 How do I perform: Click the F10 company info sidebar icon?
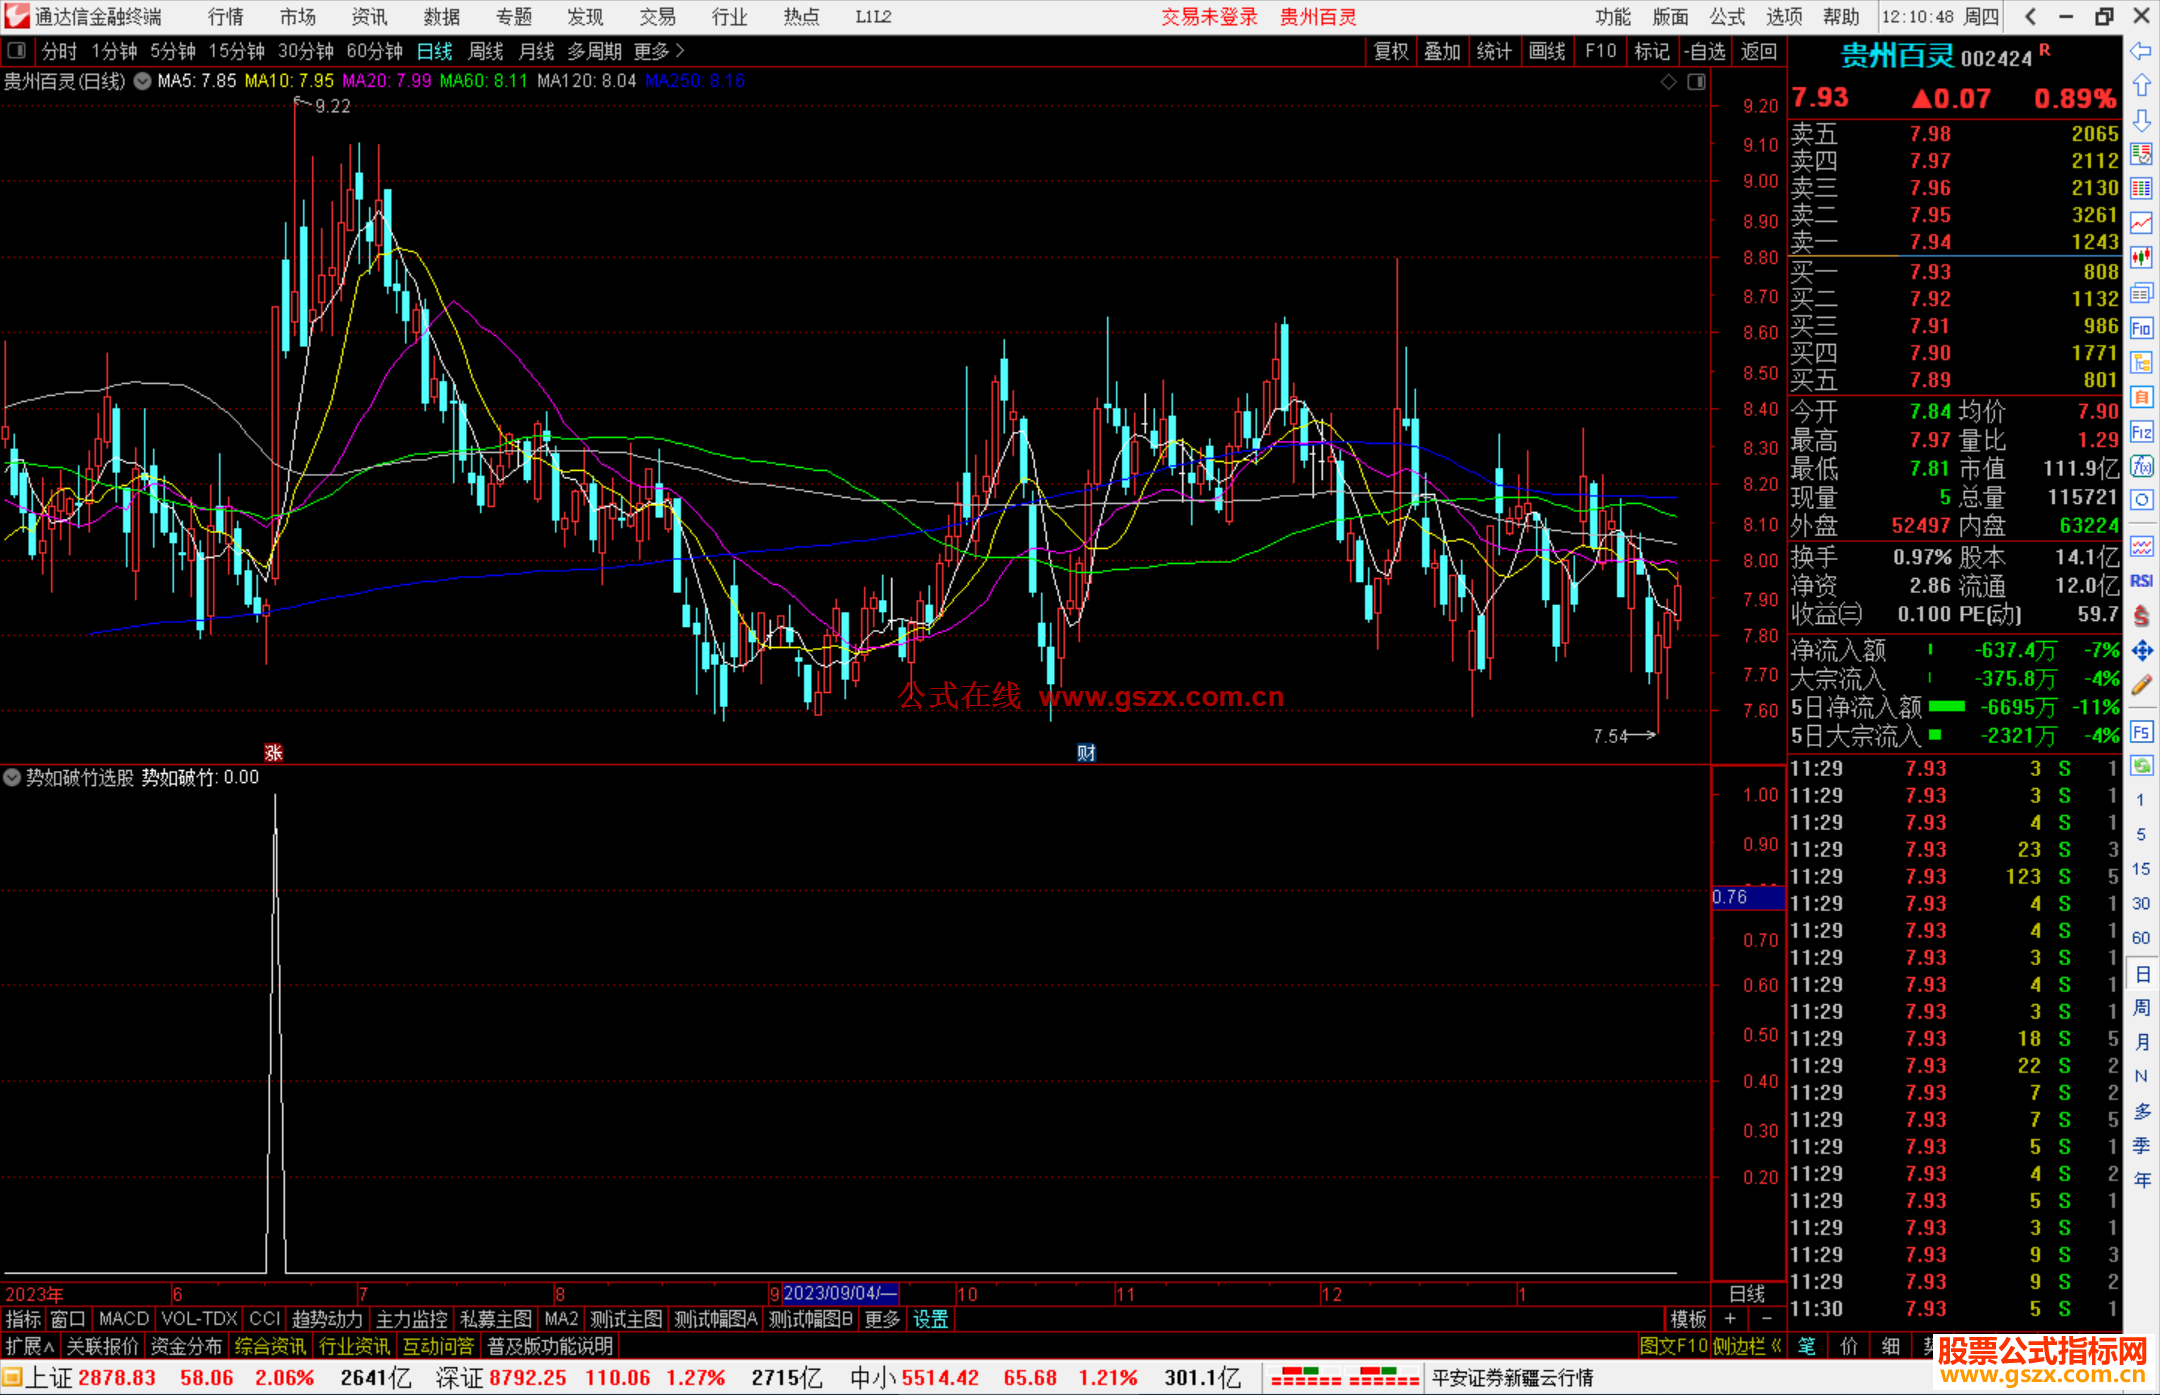point(2141,328)
